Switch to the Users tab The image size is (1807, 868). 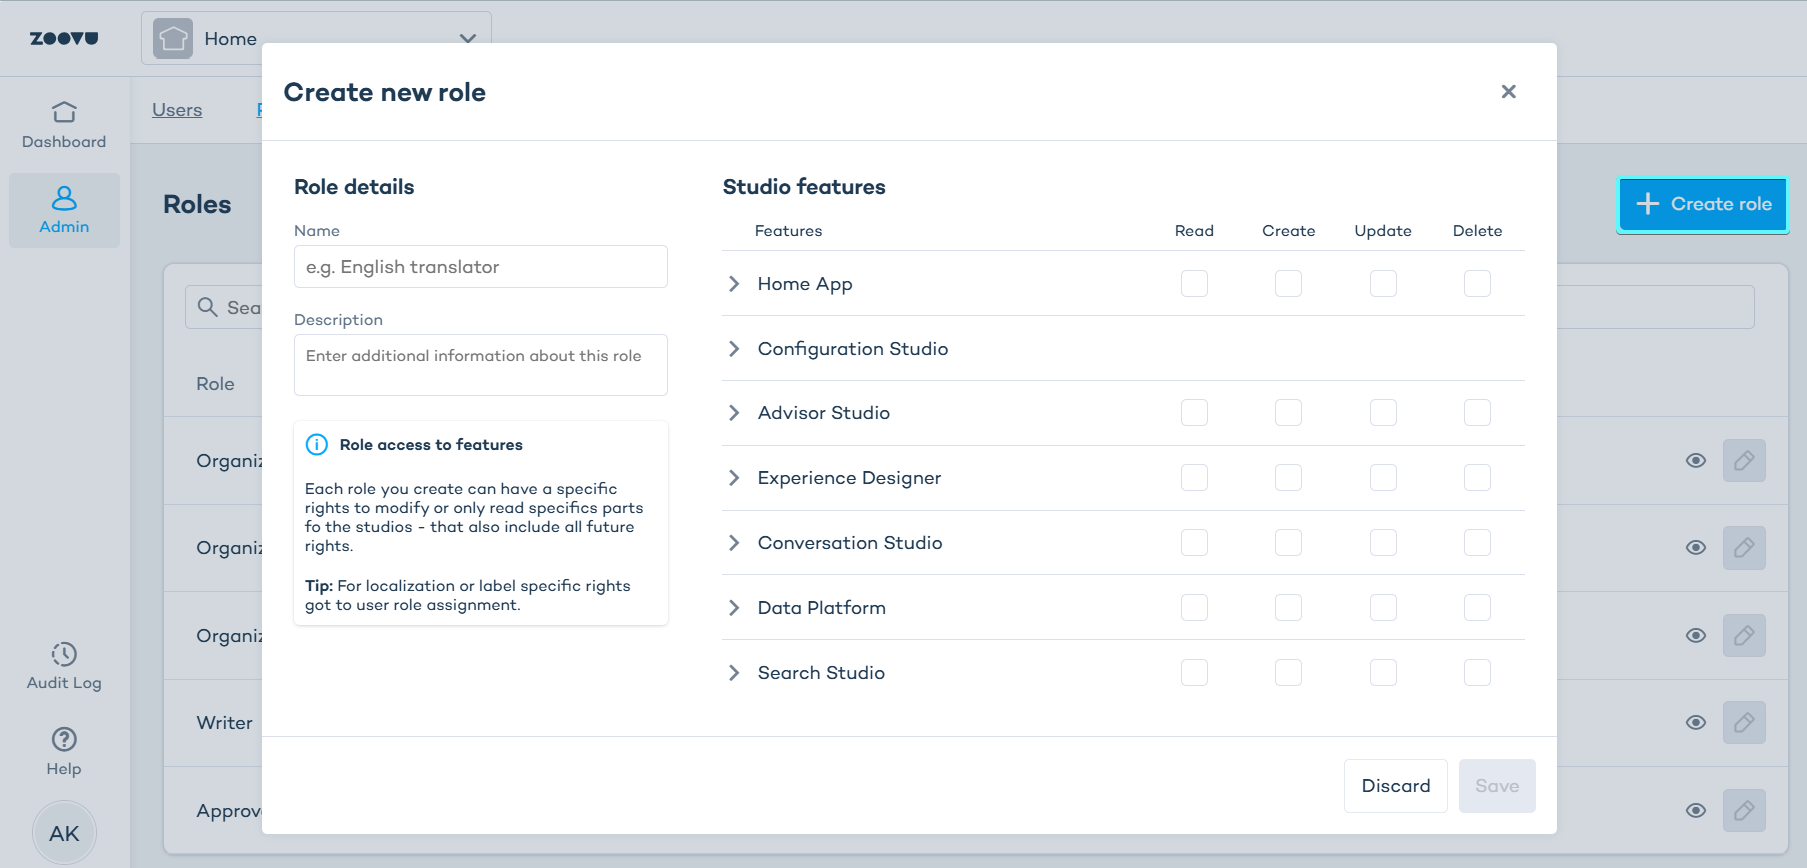coord(177,110)
